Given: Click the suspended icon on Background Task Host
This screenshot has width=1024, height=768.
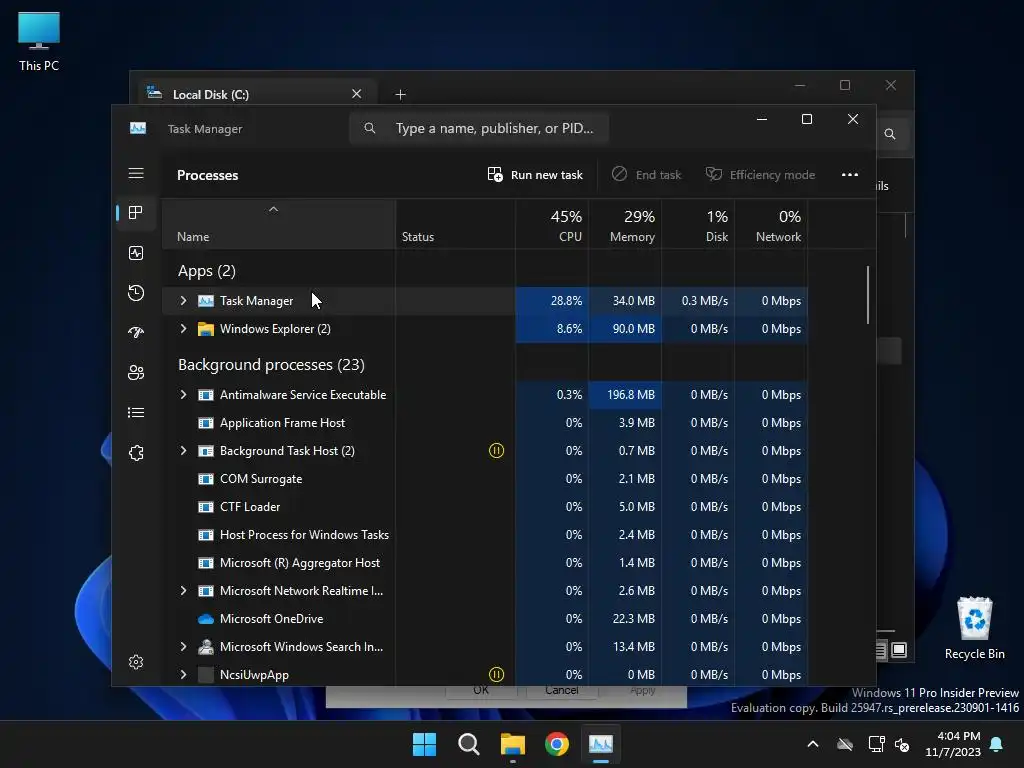Looking at the screenshot, I should pyautogui.click(x=496, y=451).
